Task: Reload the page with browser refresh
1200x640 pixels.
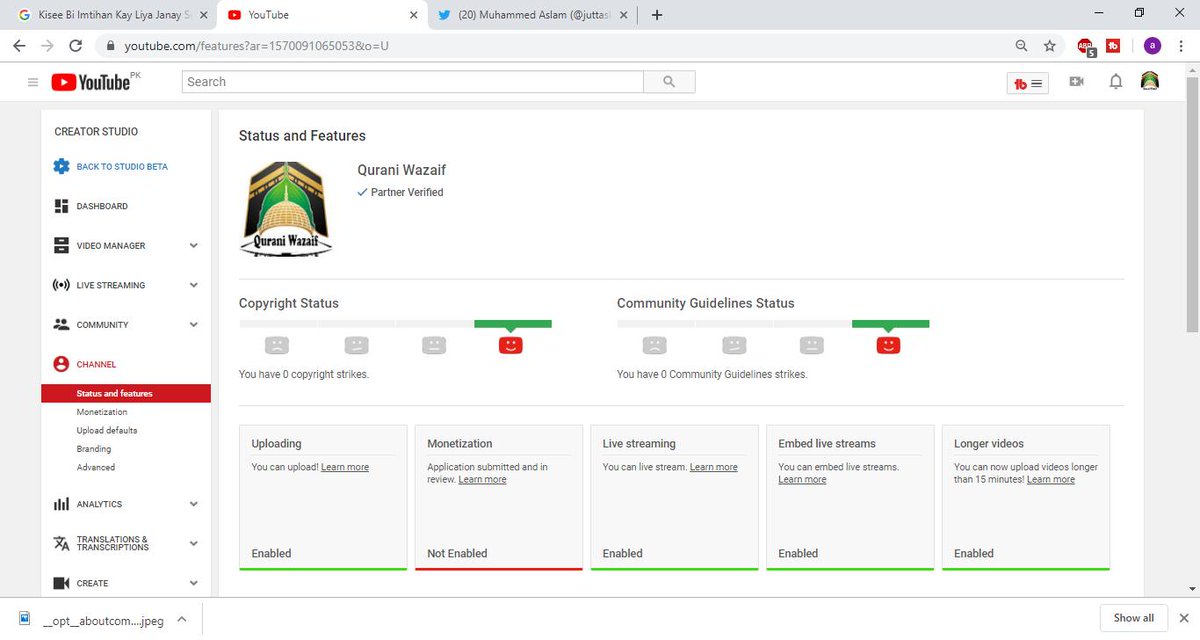Action: (x=75, y=46)
